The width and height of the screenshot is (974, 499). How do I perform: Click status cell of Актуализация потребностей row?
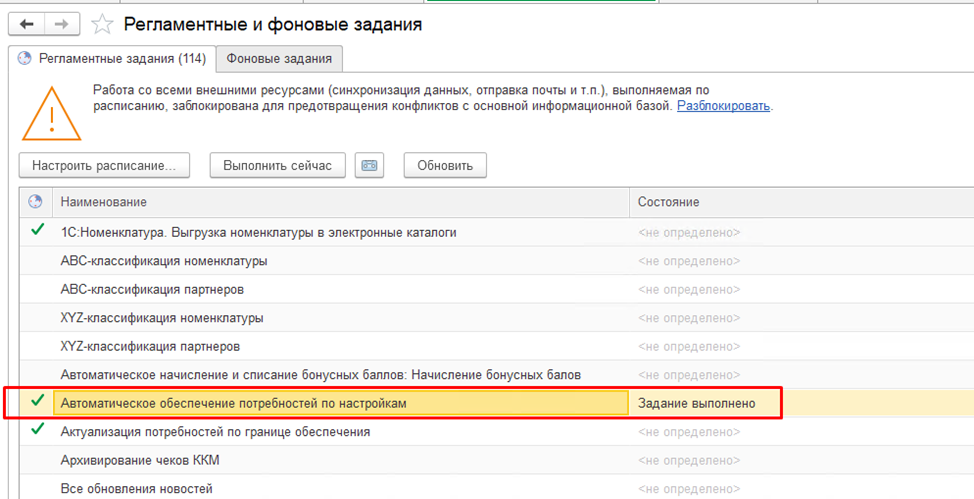(801, 432)
